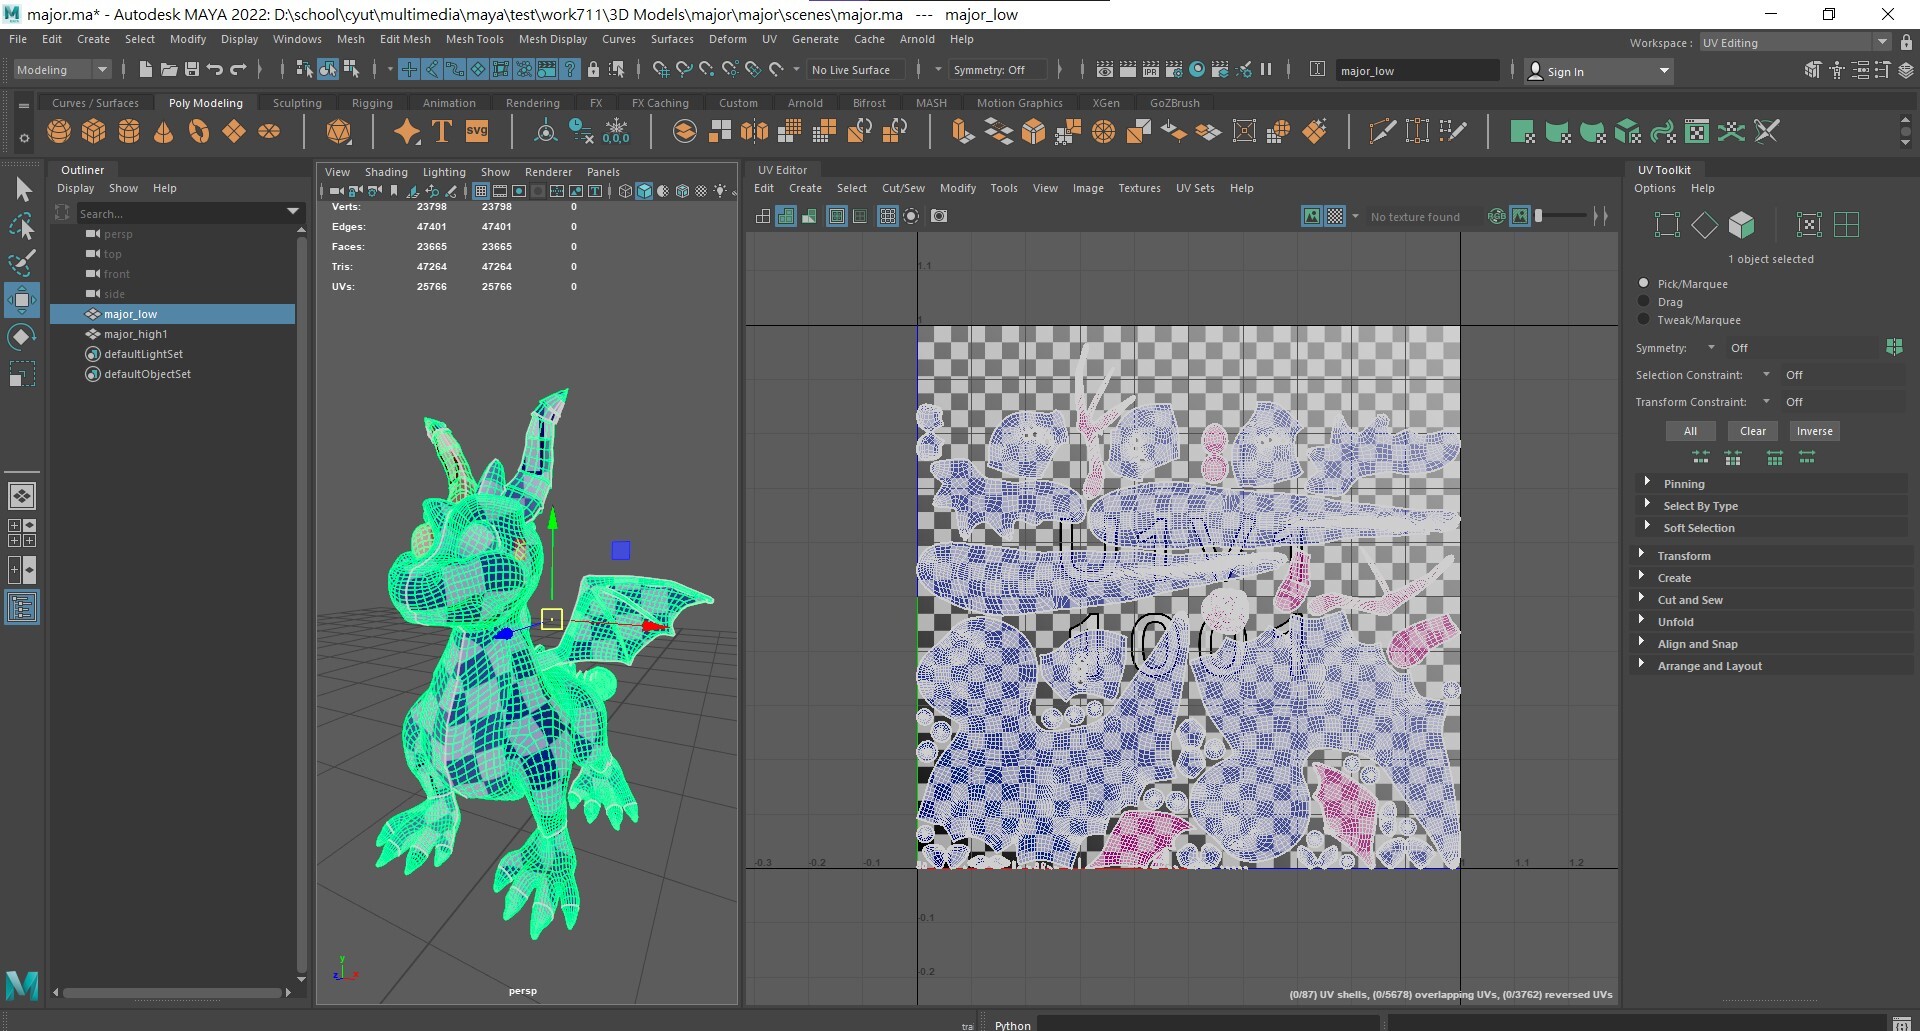Expand the Cut and Sew section
The height and width of the screenshot is (1031, 1920).
[x=1689, y=600]
